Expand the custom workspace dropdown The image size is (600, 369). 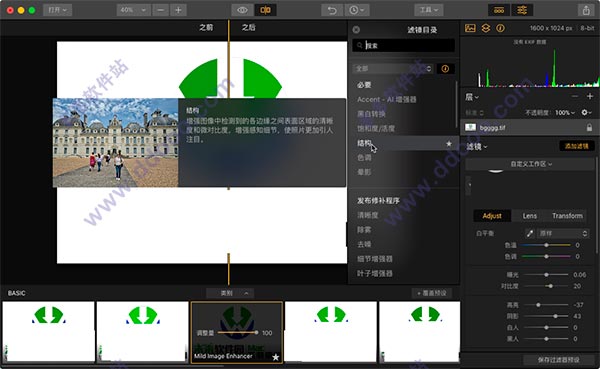[x=531, y=164]
